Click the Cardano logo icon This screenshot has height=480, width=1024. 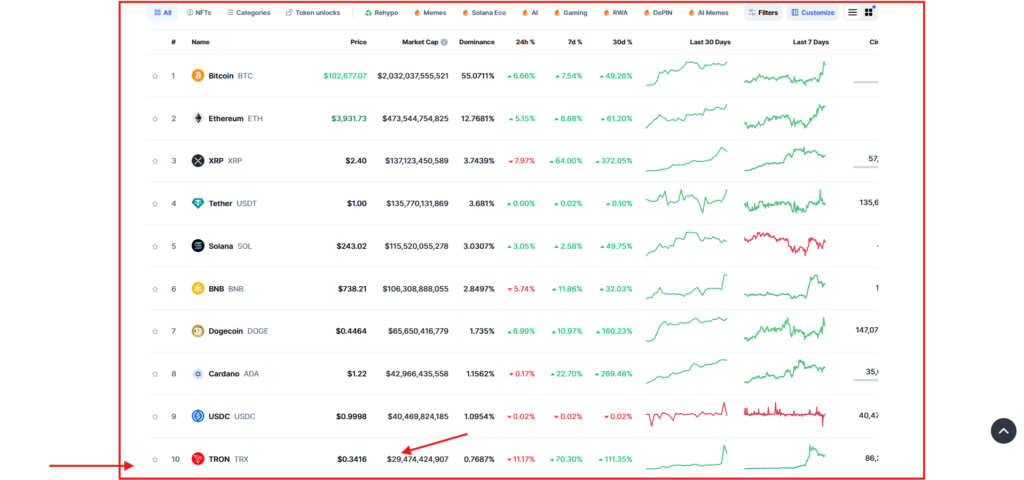198,374
